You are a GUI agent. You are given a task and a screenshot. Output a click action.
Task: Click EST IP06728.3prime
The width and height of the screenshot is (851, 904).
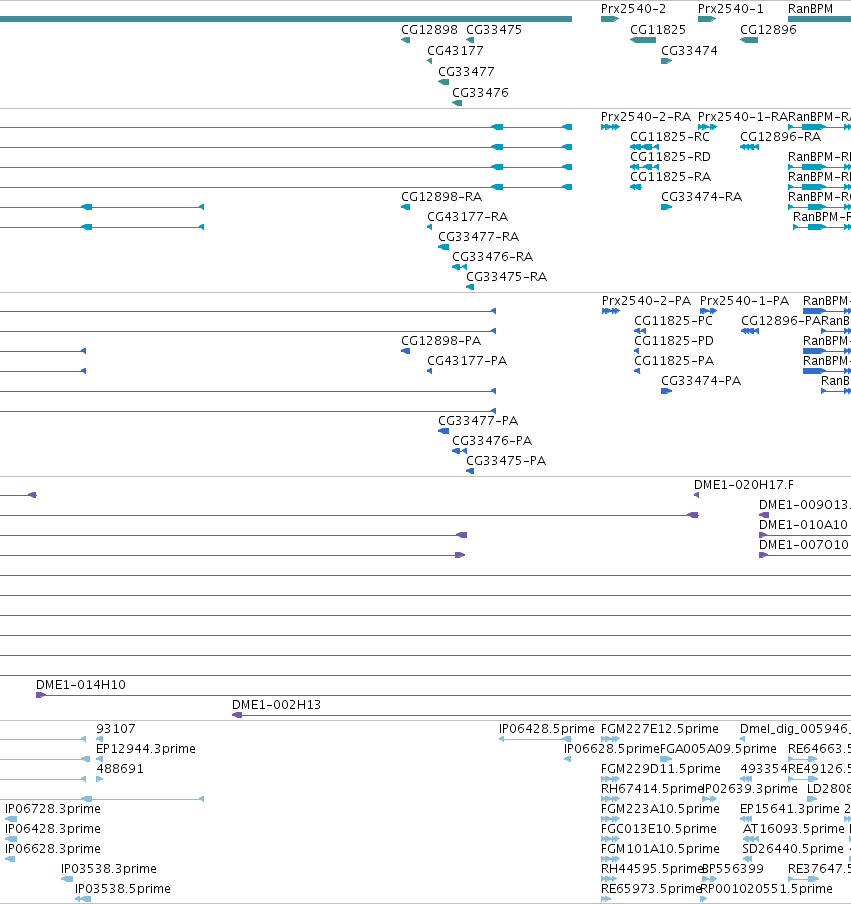click(52, 809)
